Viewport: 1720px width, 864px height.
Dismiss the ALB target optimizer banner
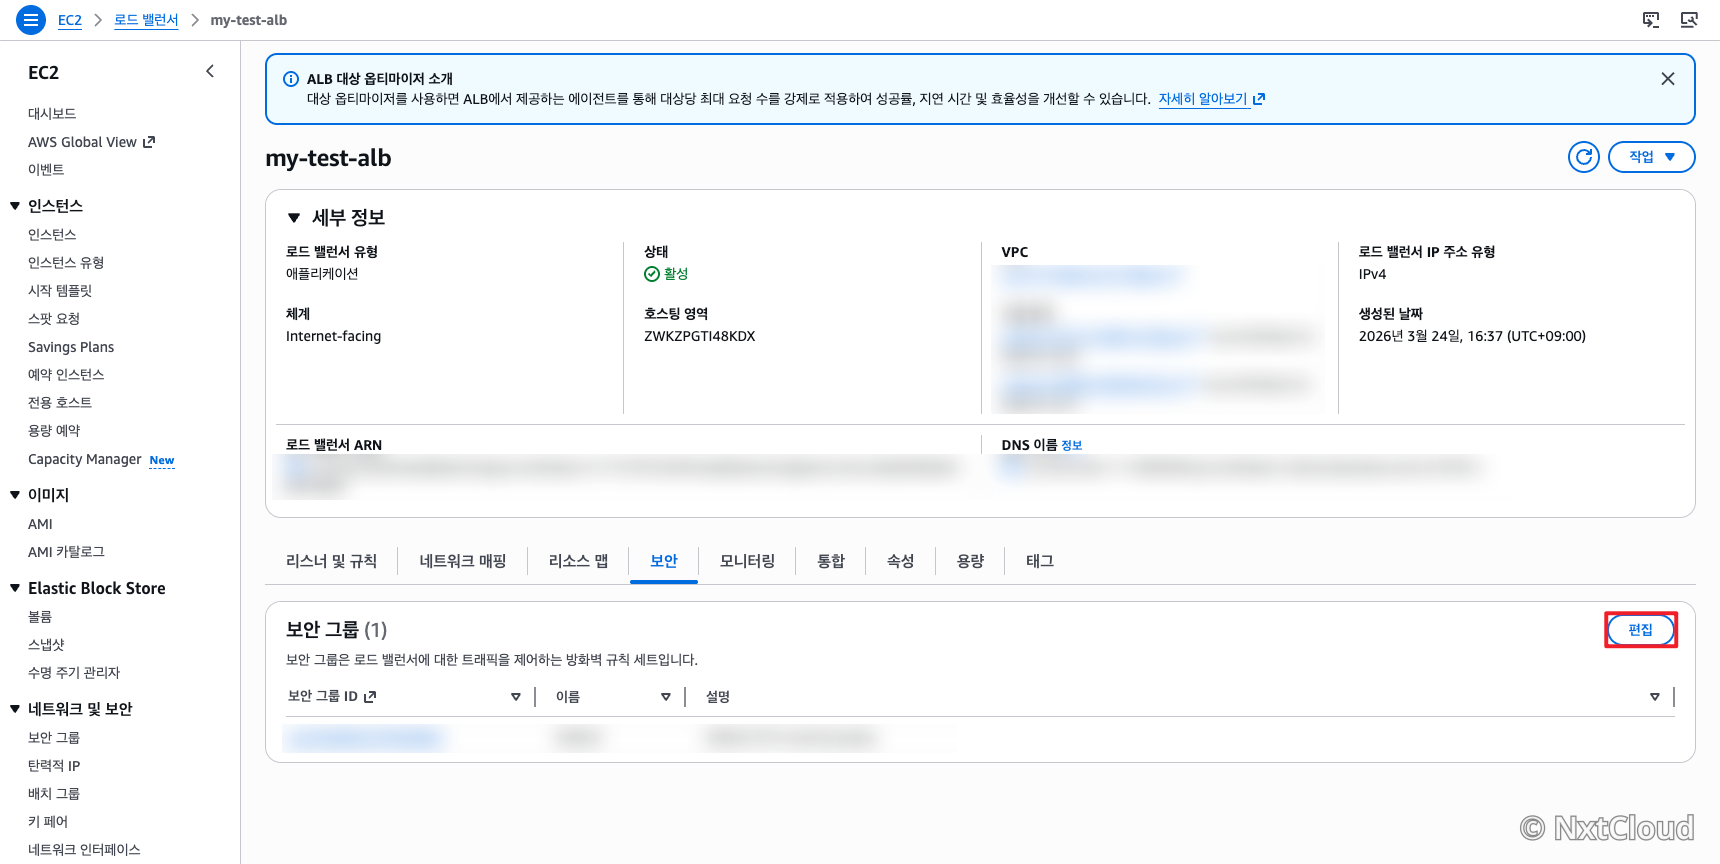click(1668, 79)
